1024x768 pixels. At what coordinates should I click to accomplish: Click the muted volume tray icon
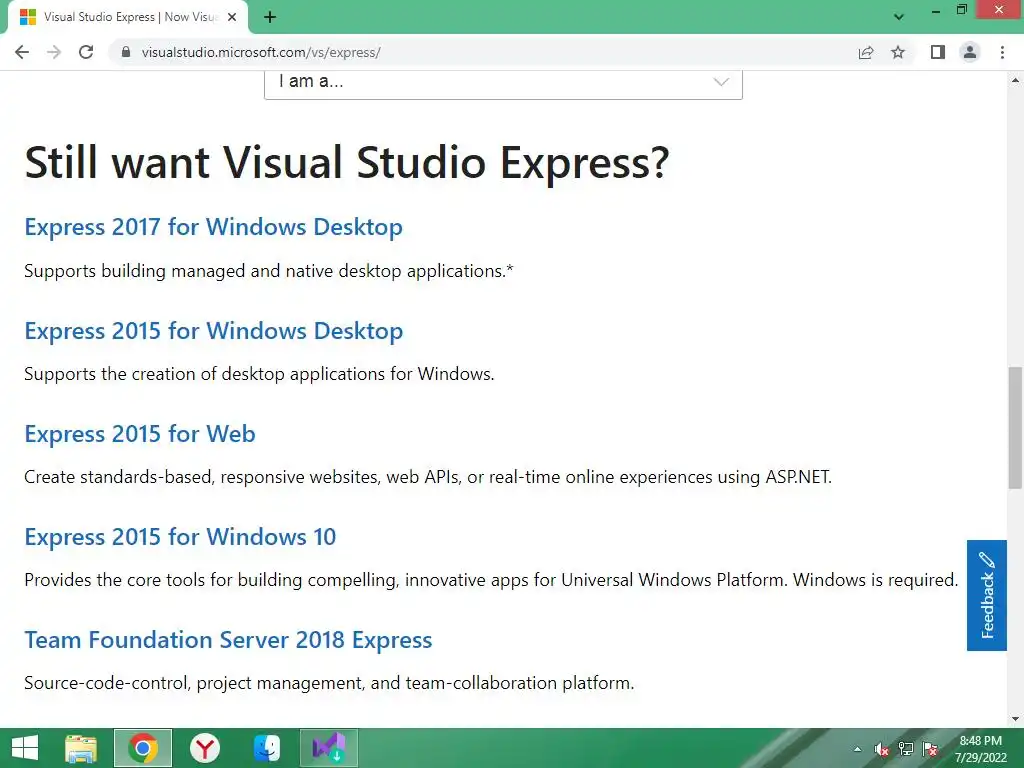click(882, 749)
